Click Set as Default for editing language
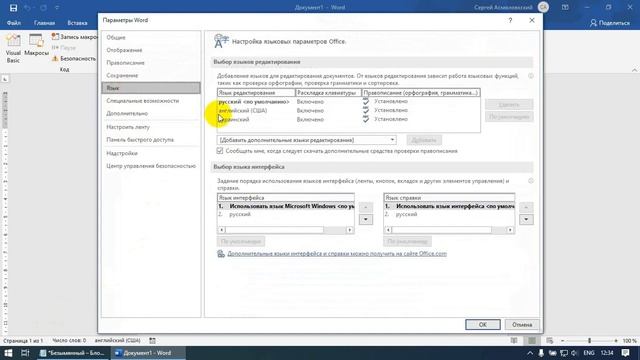 (509, 117)
